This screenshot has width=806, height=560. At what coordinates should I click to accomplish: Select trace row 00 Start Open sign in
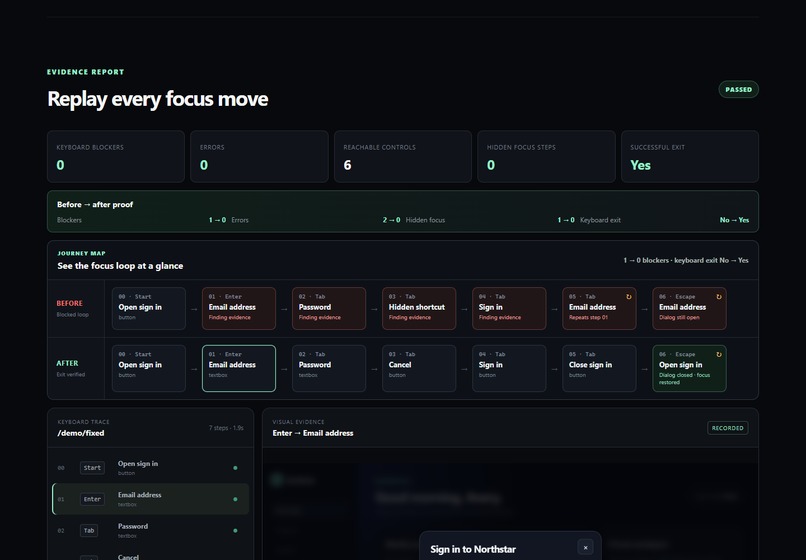point(151,468)
